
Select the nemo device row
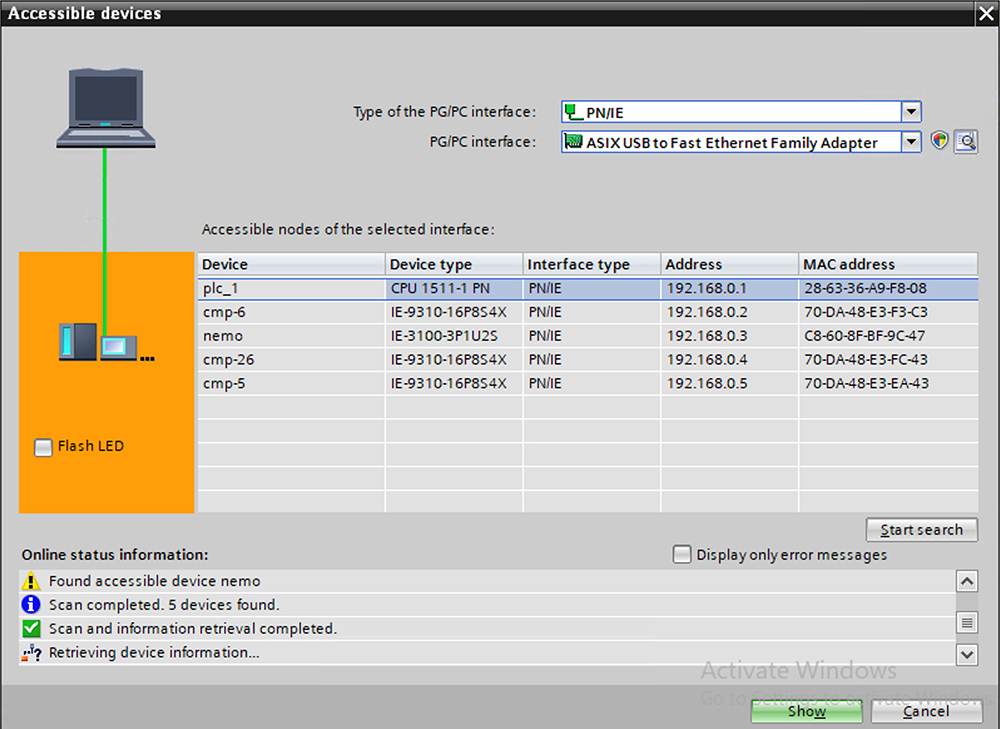pyautogui.click(x=587, y=336)
